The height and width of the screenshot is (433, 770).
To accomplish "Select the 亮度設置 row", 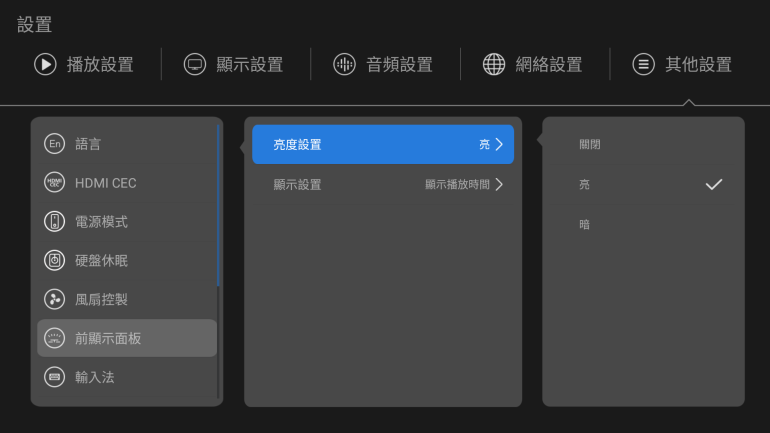I will (383, 144).
